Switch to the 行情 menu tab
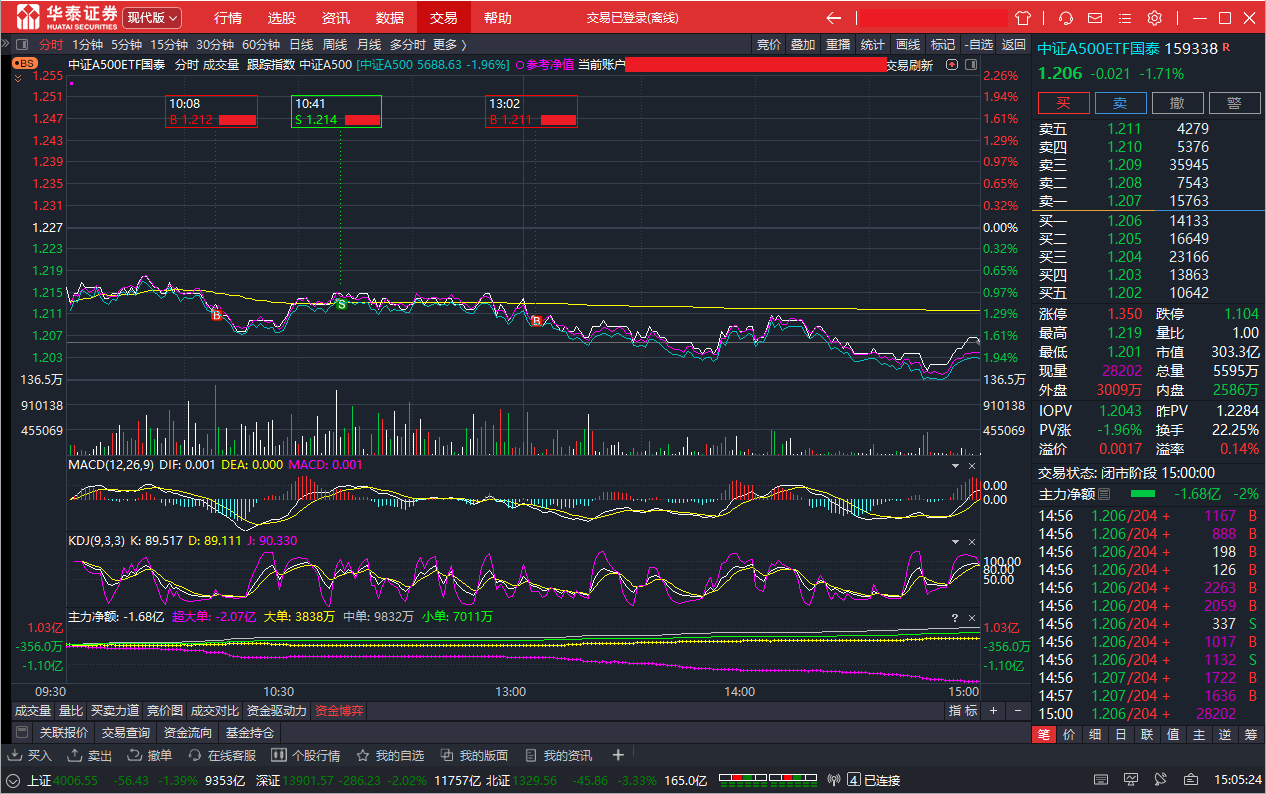The height and width of the screenshot is (794, 1266). click(x=227, y=18)
